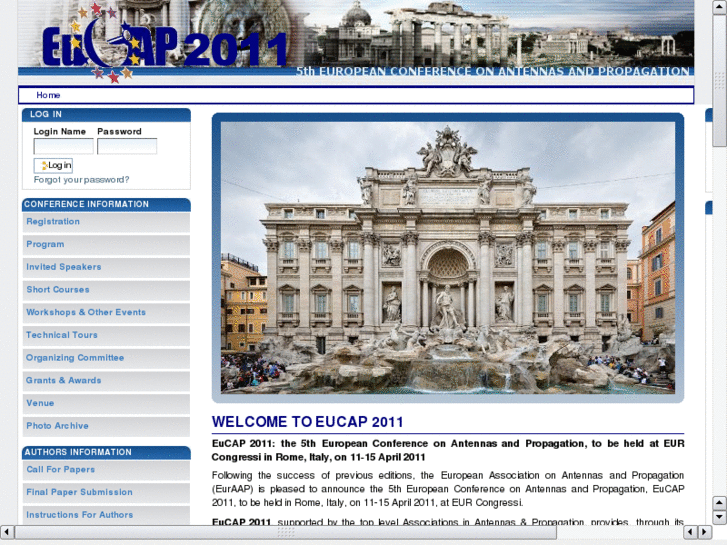Click the CONFERENCE INFORMATION panel header
This screenshot has width=727, height=545.
106,205
